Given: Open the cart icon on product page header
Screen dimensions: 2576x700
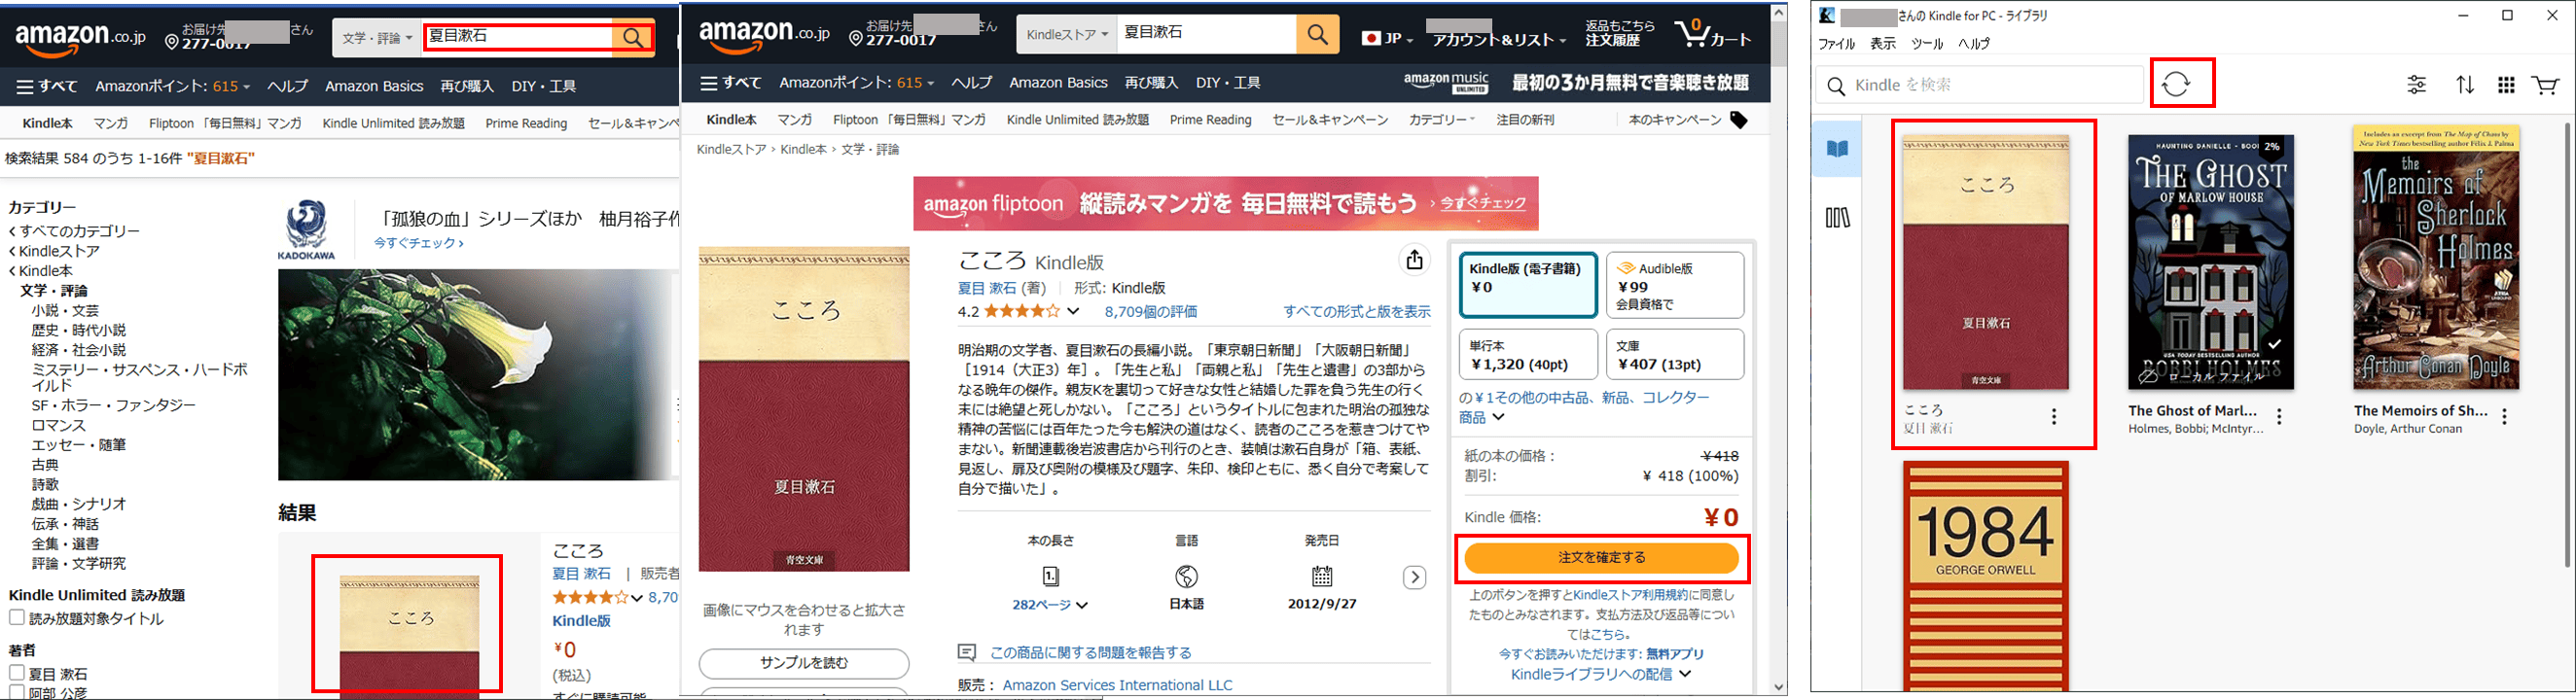Looking at the screenshot, I should click(x=1713, y=34).
